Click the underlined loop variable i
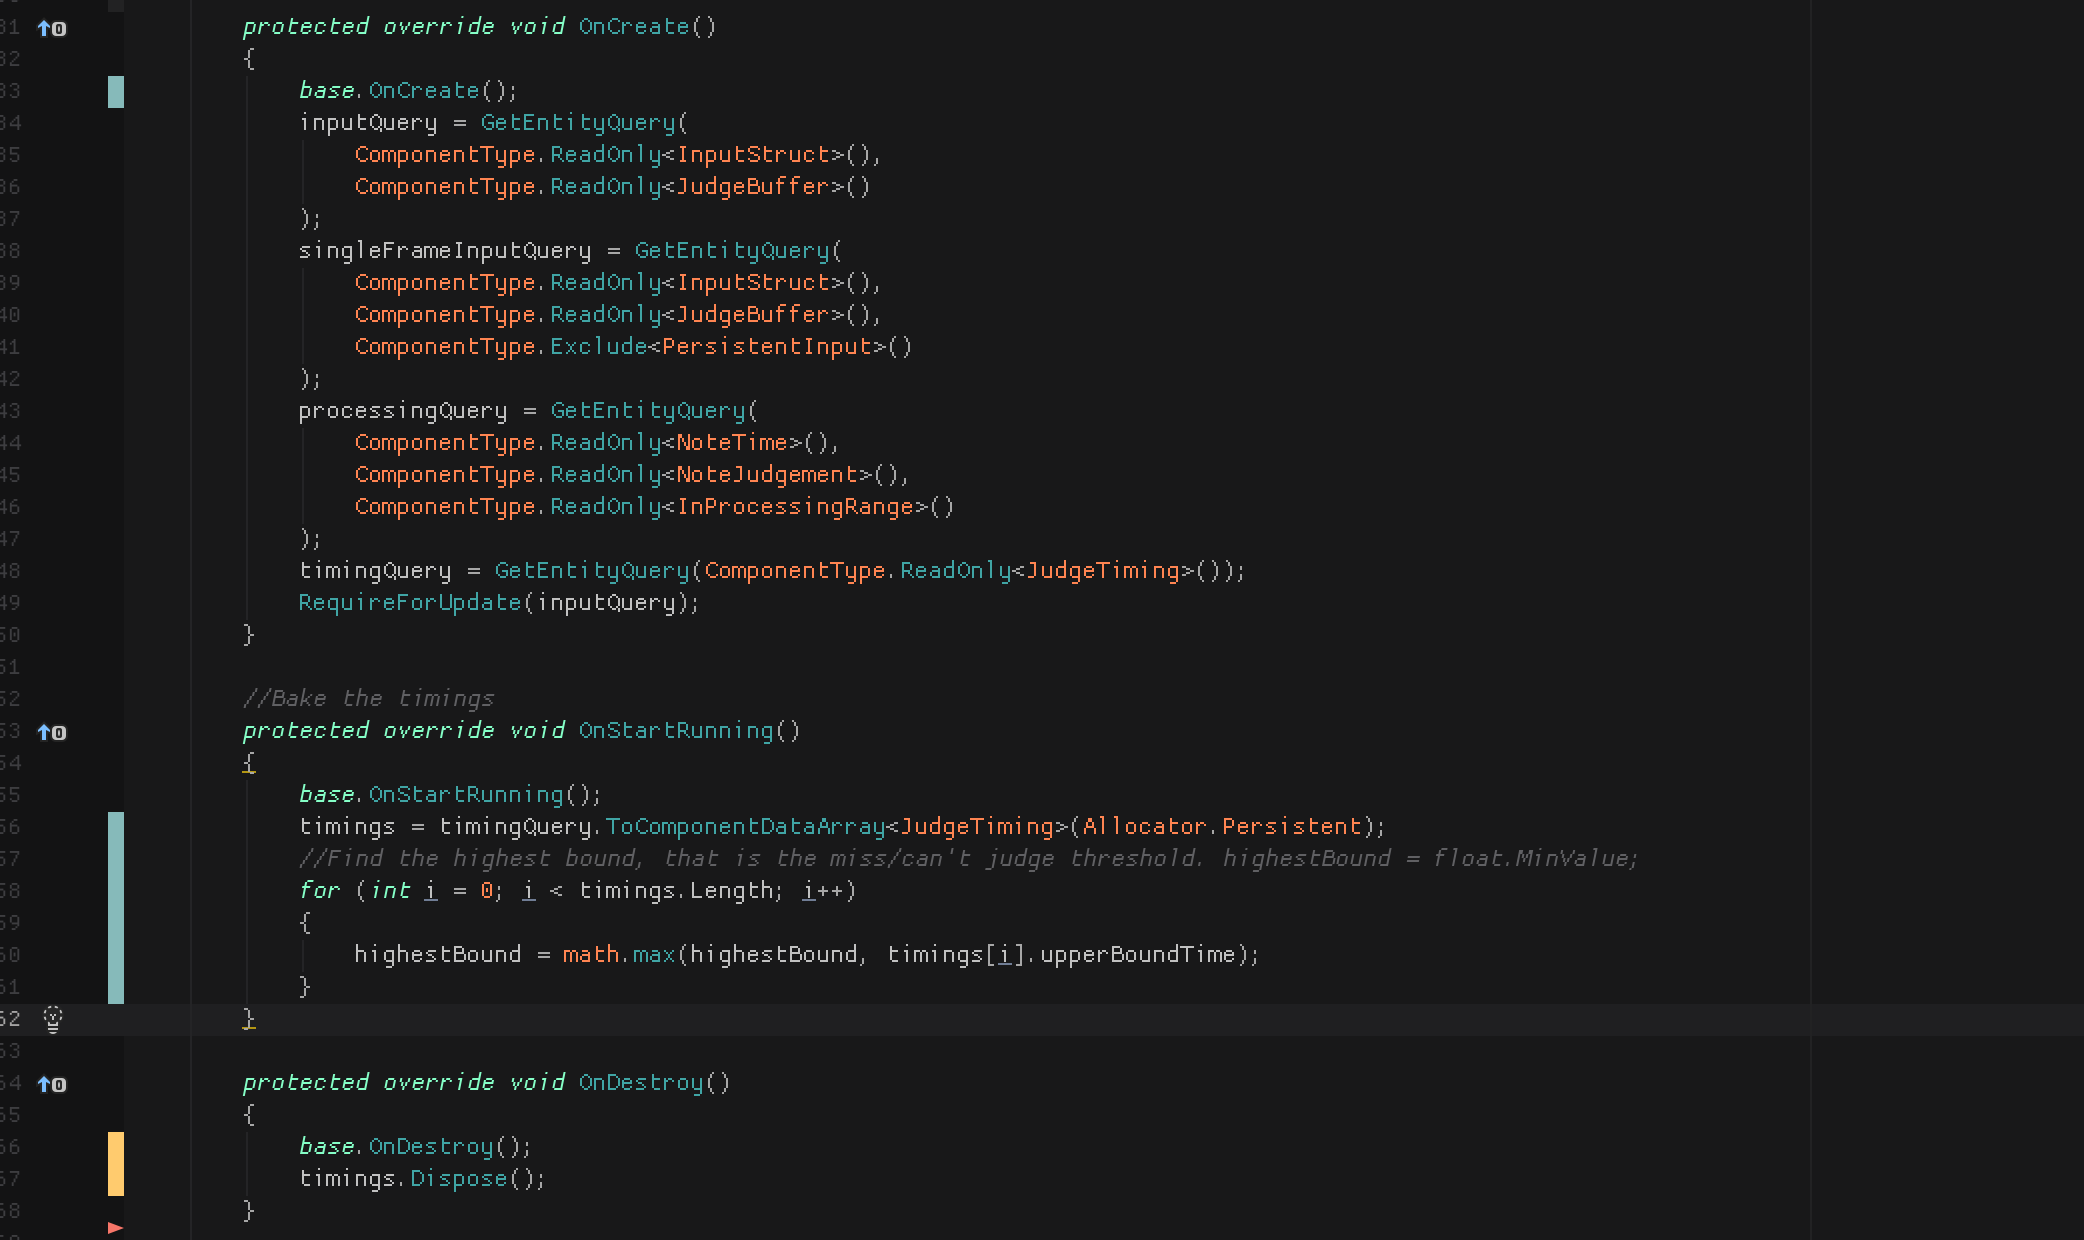The width and height of the screenshot is (2084, 1240). (x=430, y=890)
